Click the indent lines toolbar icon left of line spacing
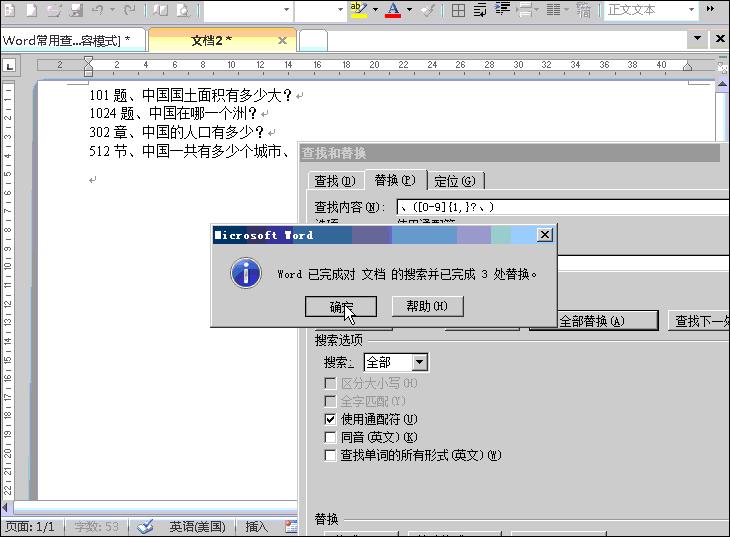Screen dimensions: 730x537 coord(502,9)
